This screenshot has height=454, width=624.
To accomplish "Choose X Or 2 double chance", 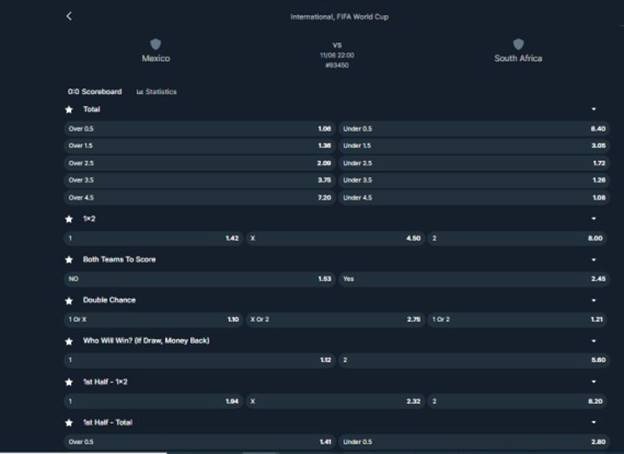I will tap(335, 320).
